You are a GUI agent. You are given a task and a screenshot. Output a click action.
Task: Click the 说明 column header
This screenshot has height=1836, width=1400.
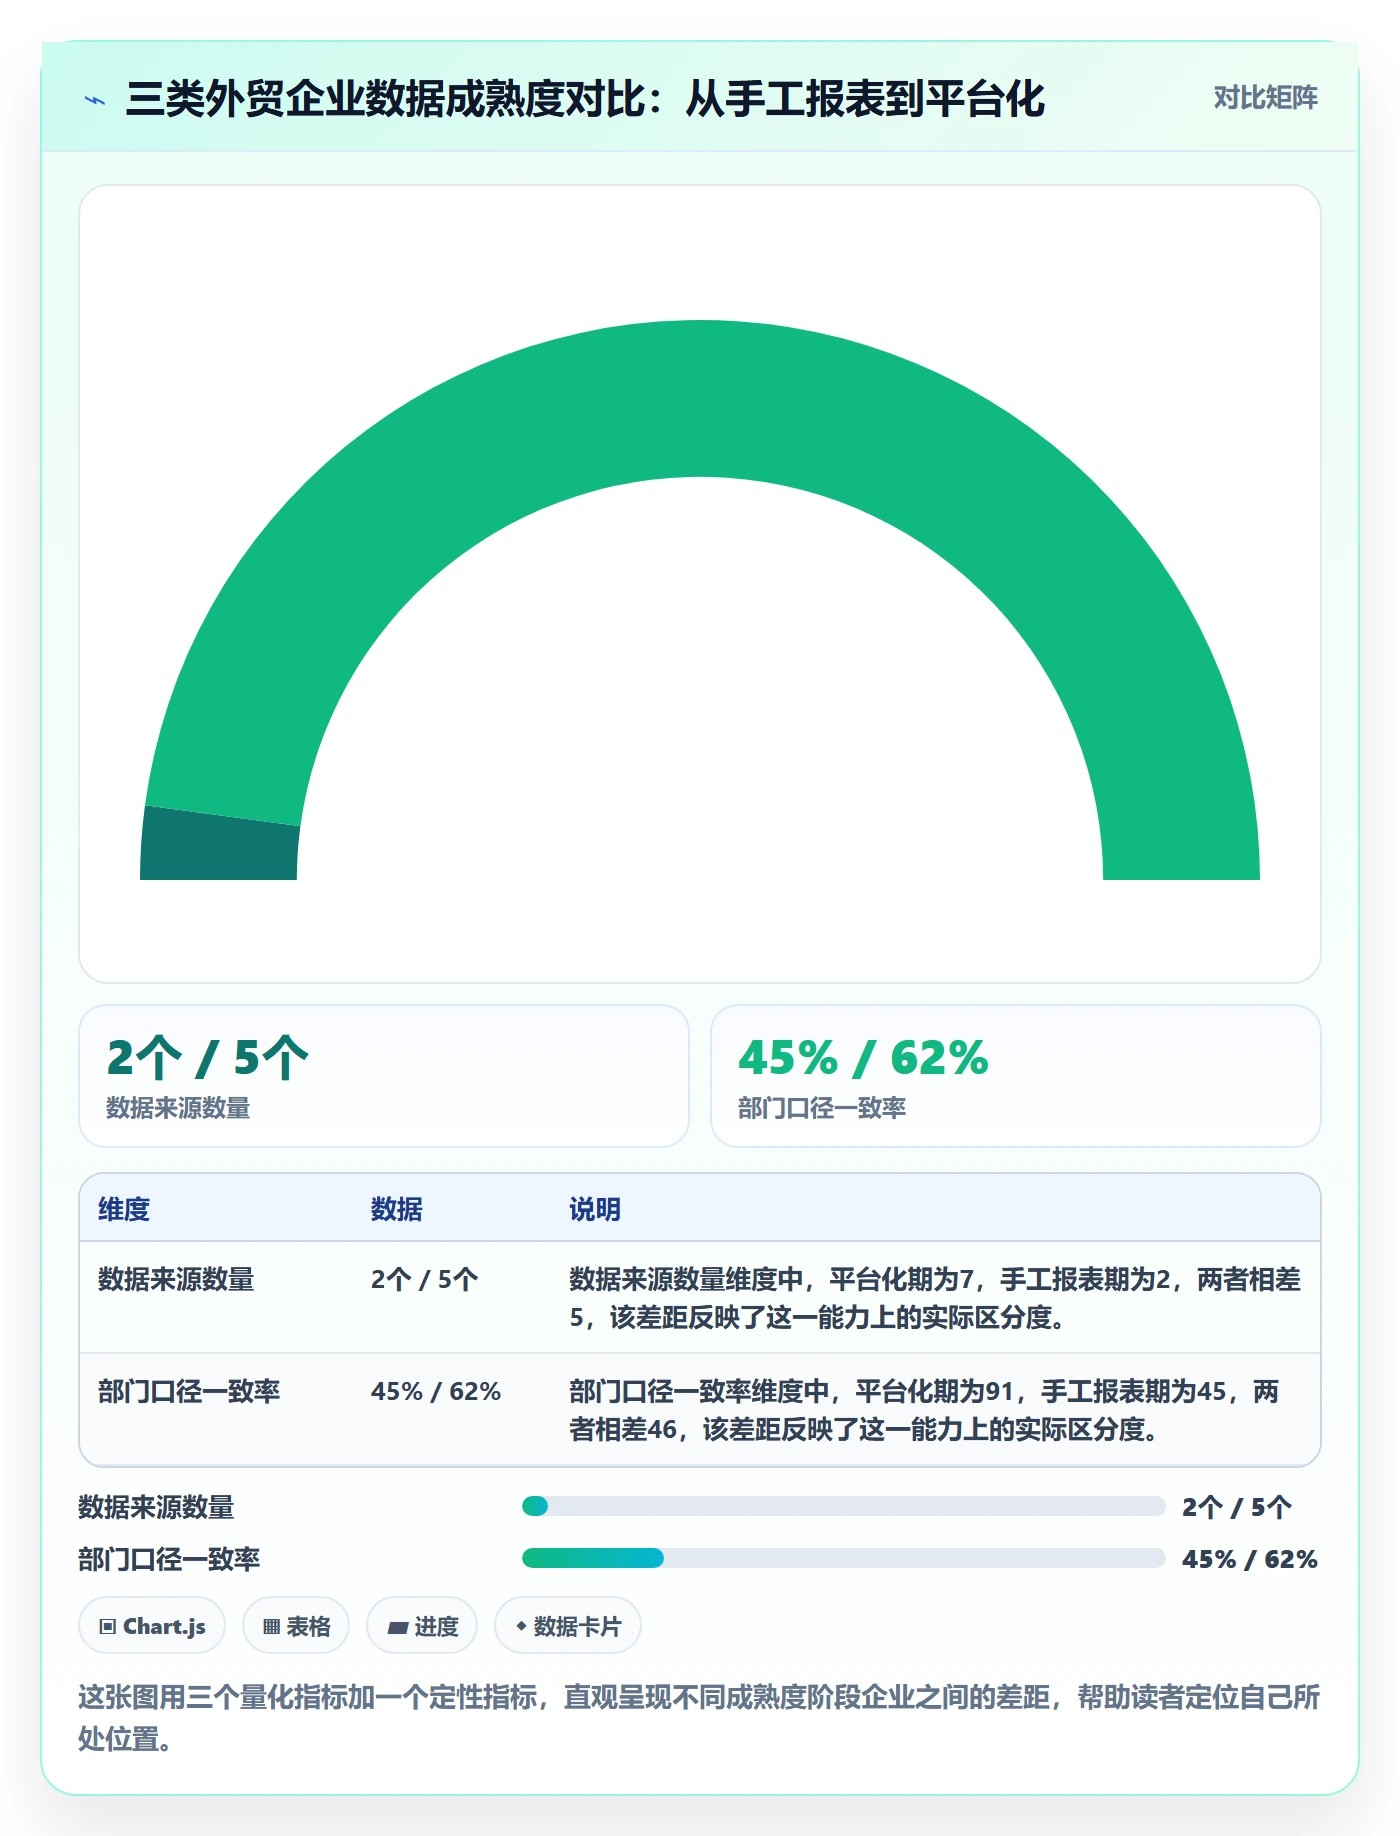(x=595, y=1209)
